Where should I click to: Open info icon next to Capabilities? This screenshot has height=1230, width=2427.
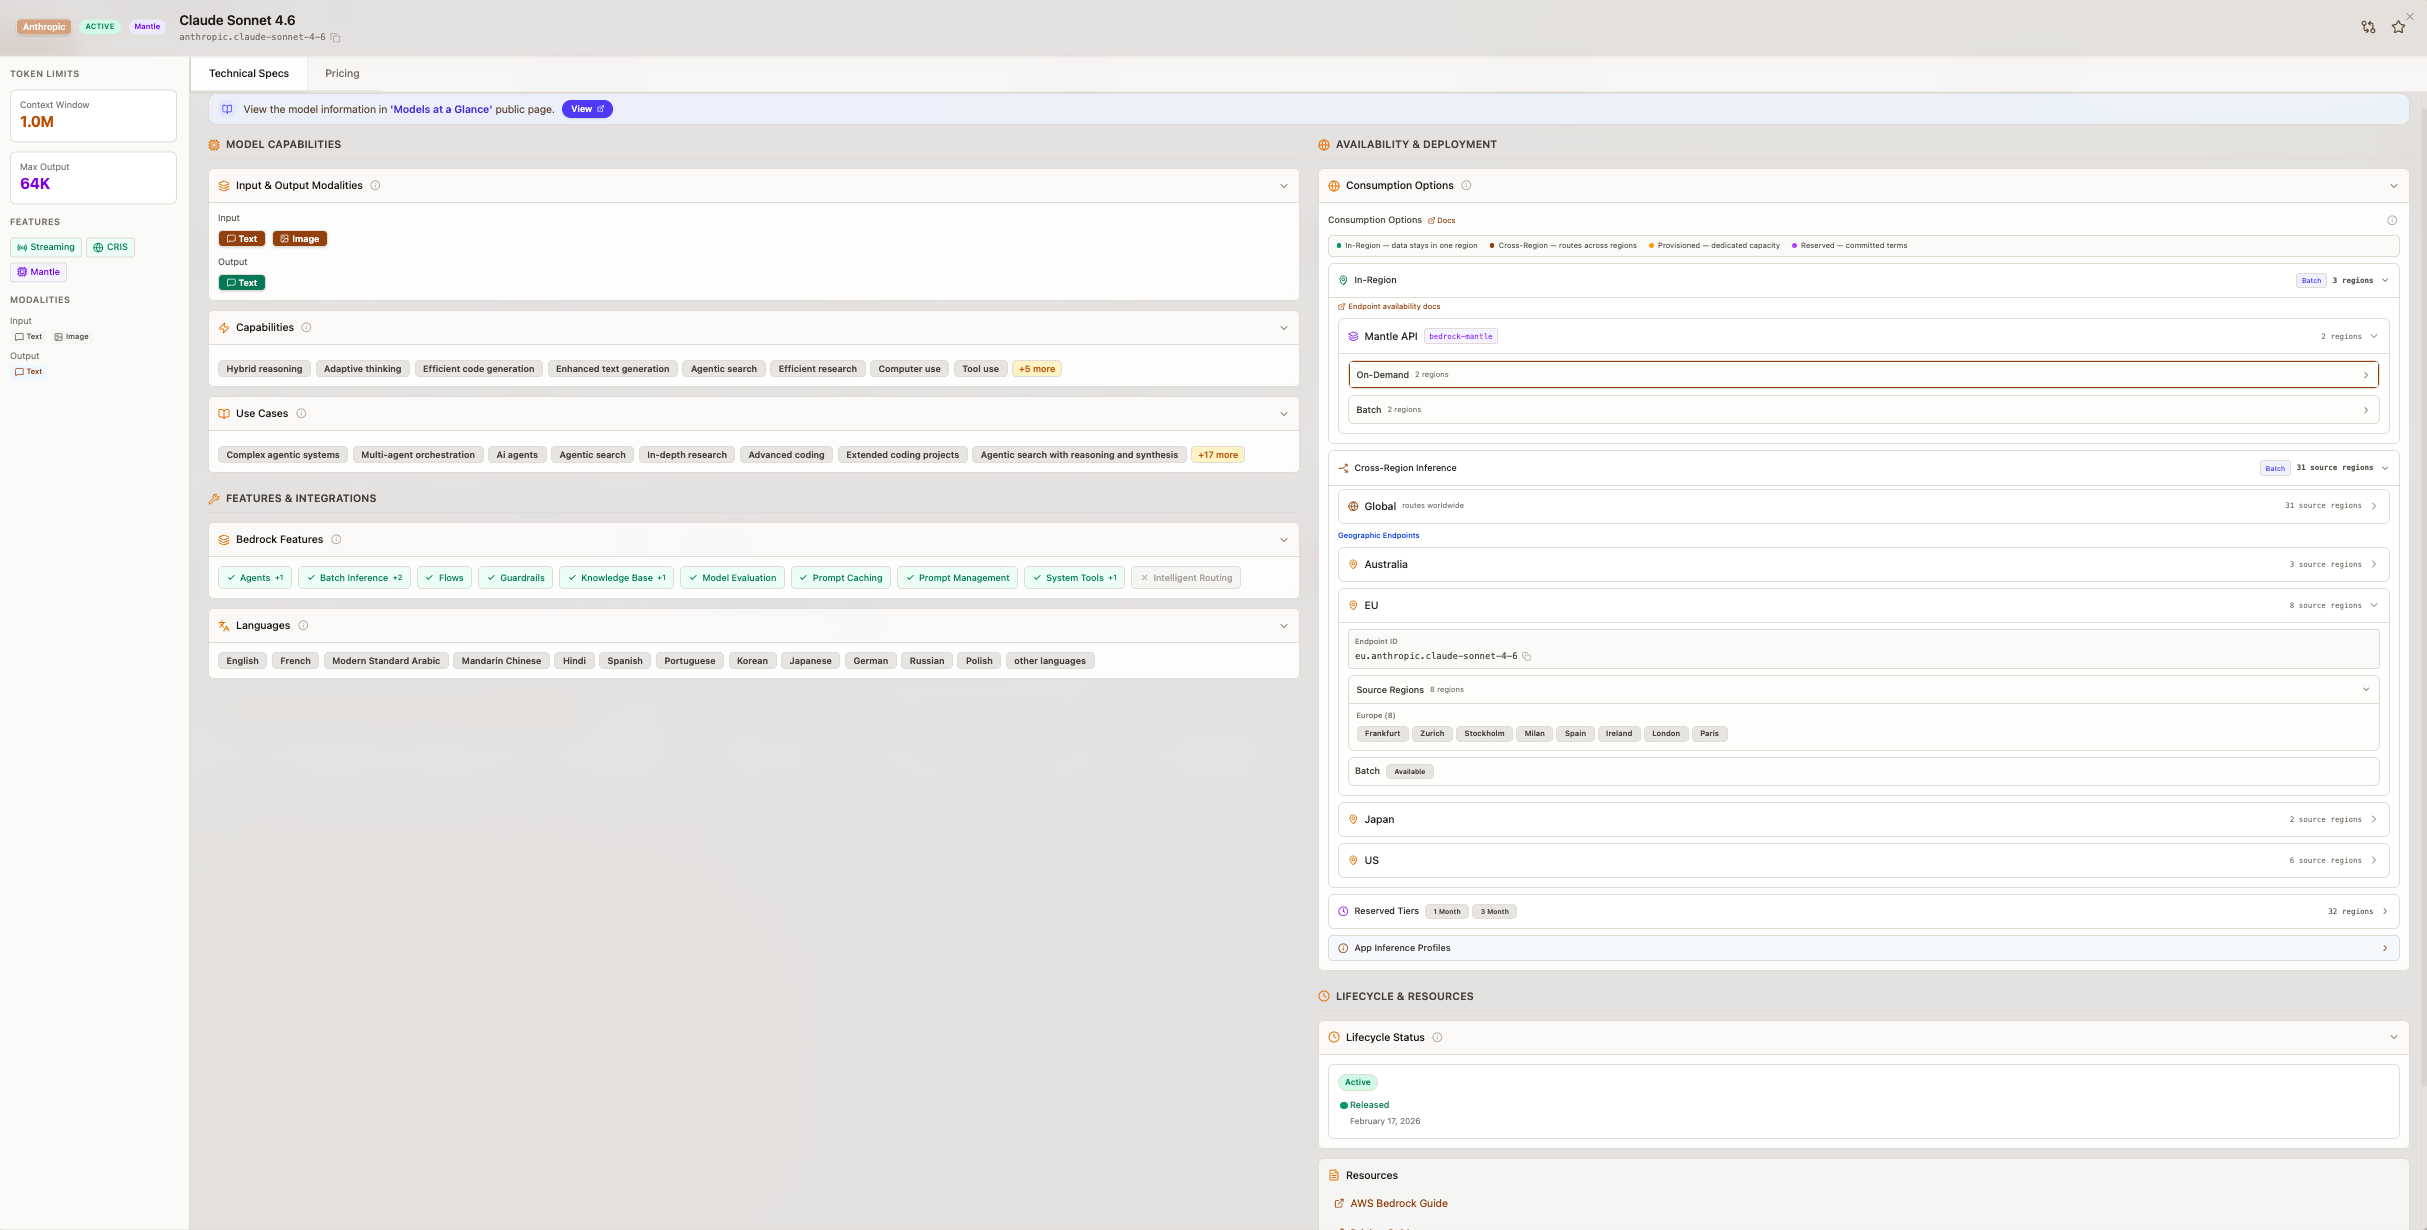coord(306,328)
